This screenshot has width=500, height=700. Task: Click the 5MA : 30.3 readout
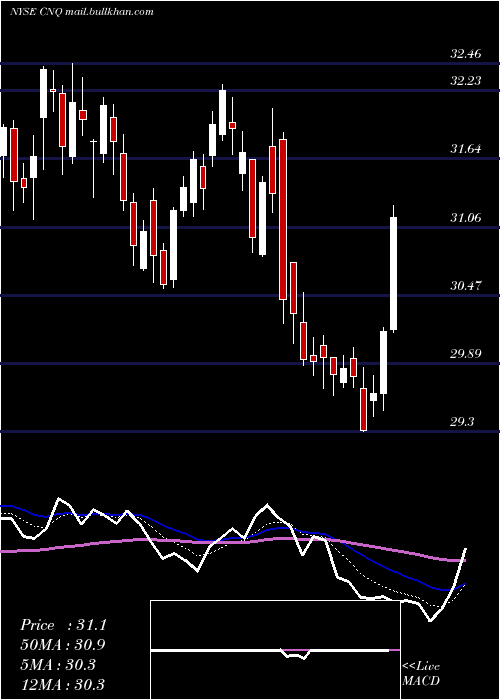tap(58, 664)
